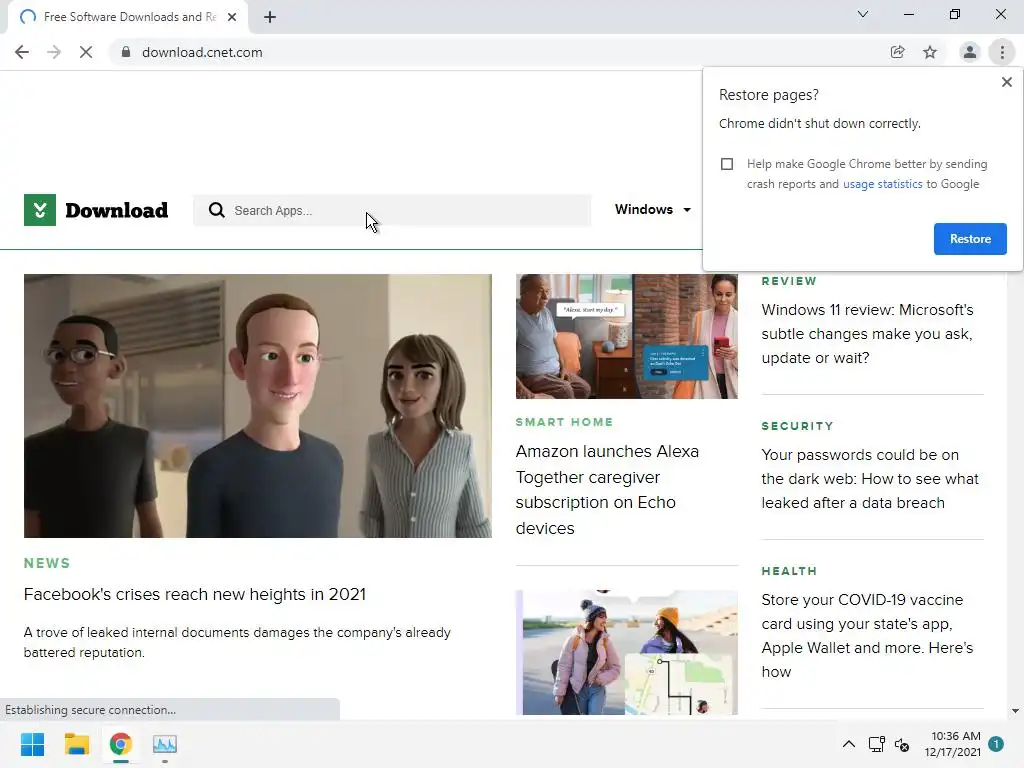The image size is (1024, 768).
Task: Click the search magnifier icon
Action: [216, 210]
